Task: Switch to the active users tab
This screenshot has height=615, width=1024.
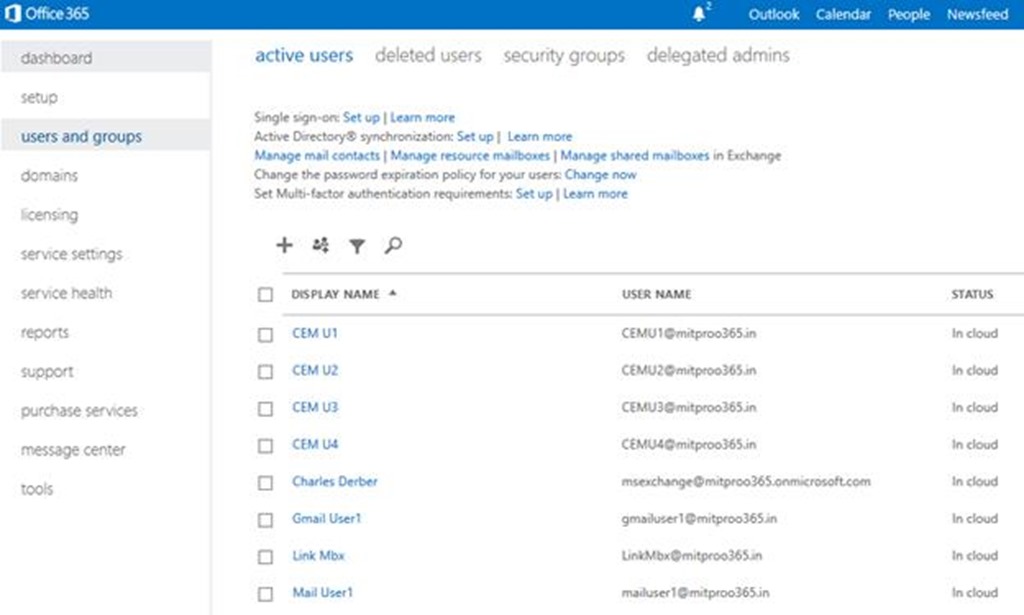Action: pyautogui.click(x=304, y=55)
